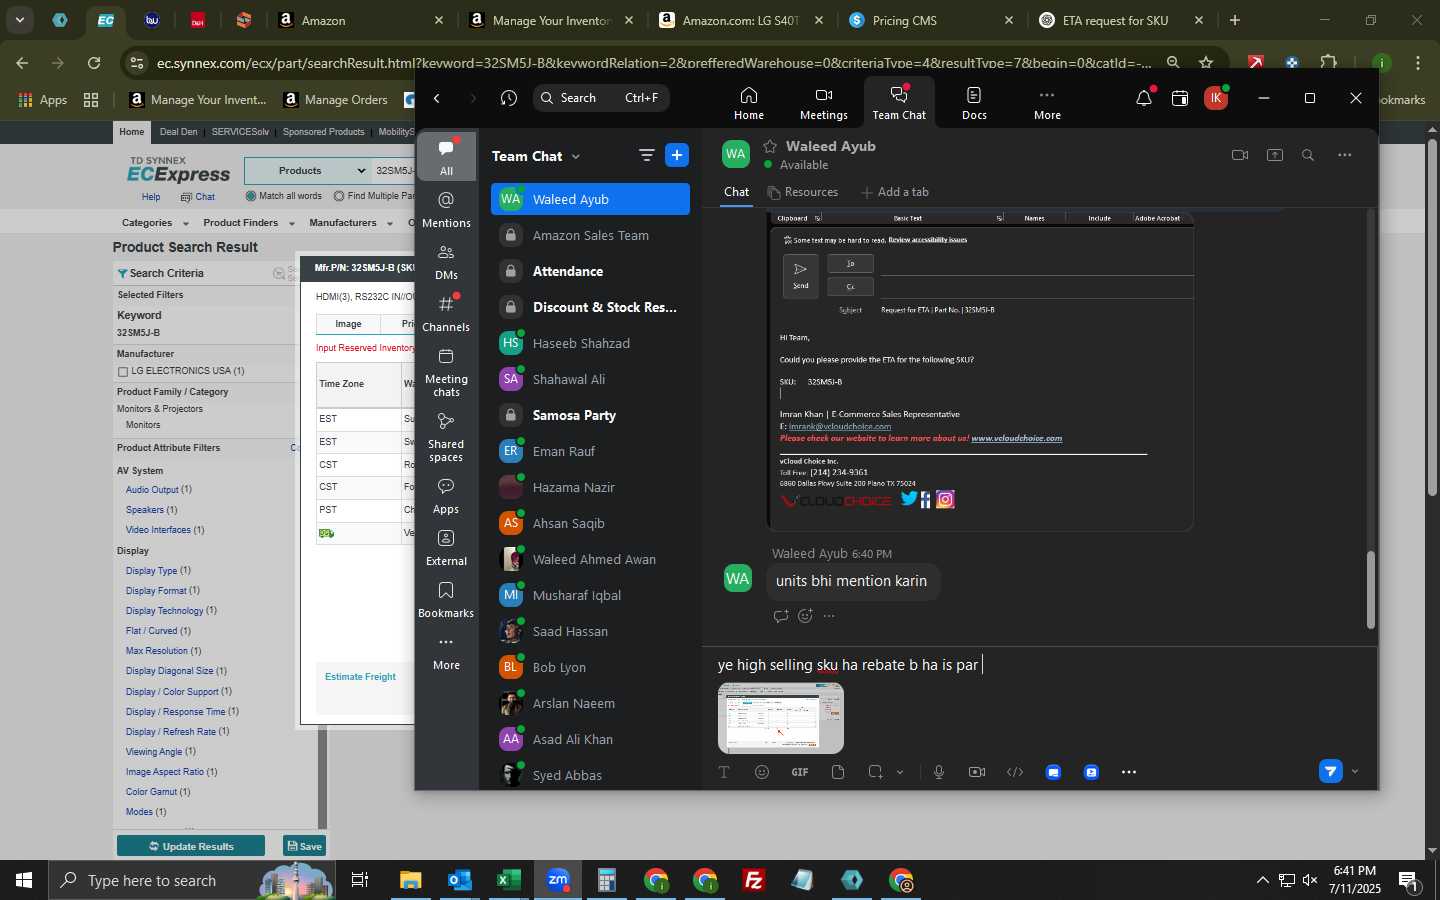The height and width of the screenshot is (900, 1440).
Task: Open emoji picker in composer
Action: click(x=762, y=772)
